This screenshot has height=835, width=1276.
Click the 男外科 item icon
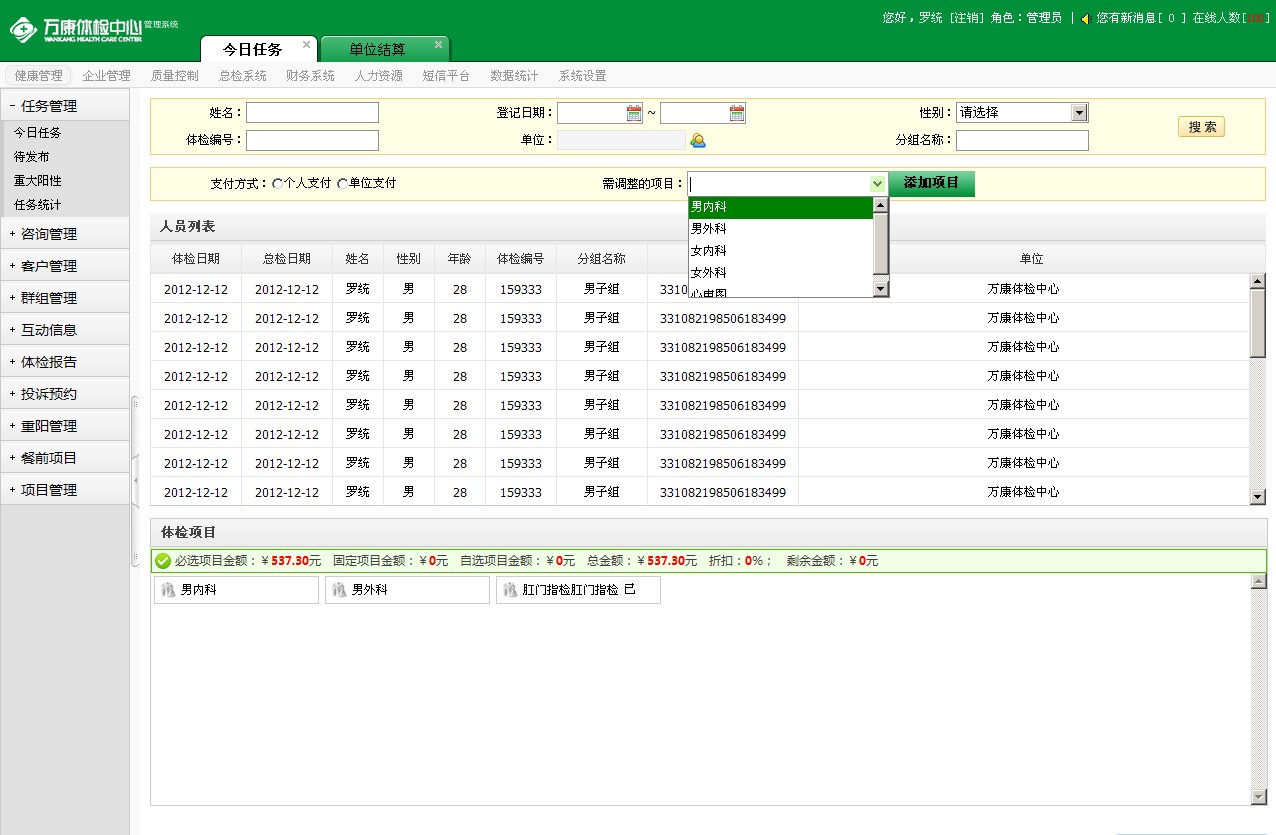pyautogui.click(x=339, y=590)
